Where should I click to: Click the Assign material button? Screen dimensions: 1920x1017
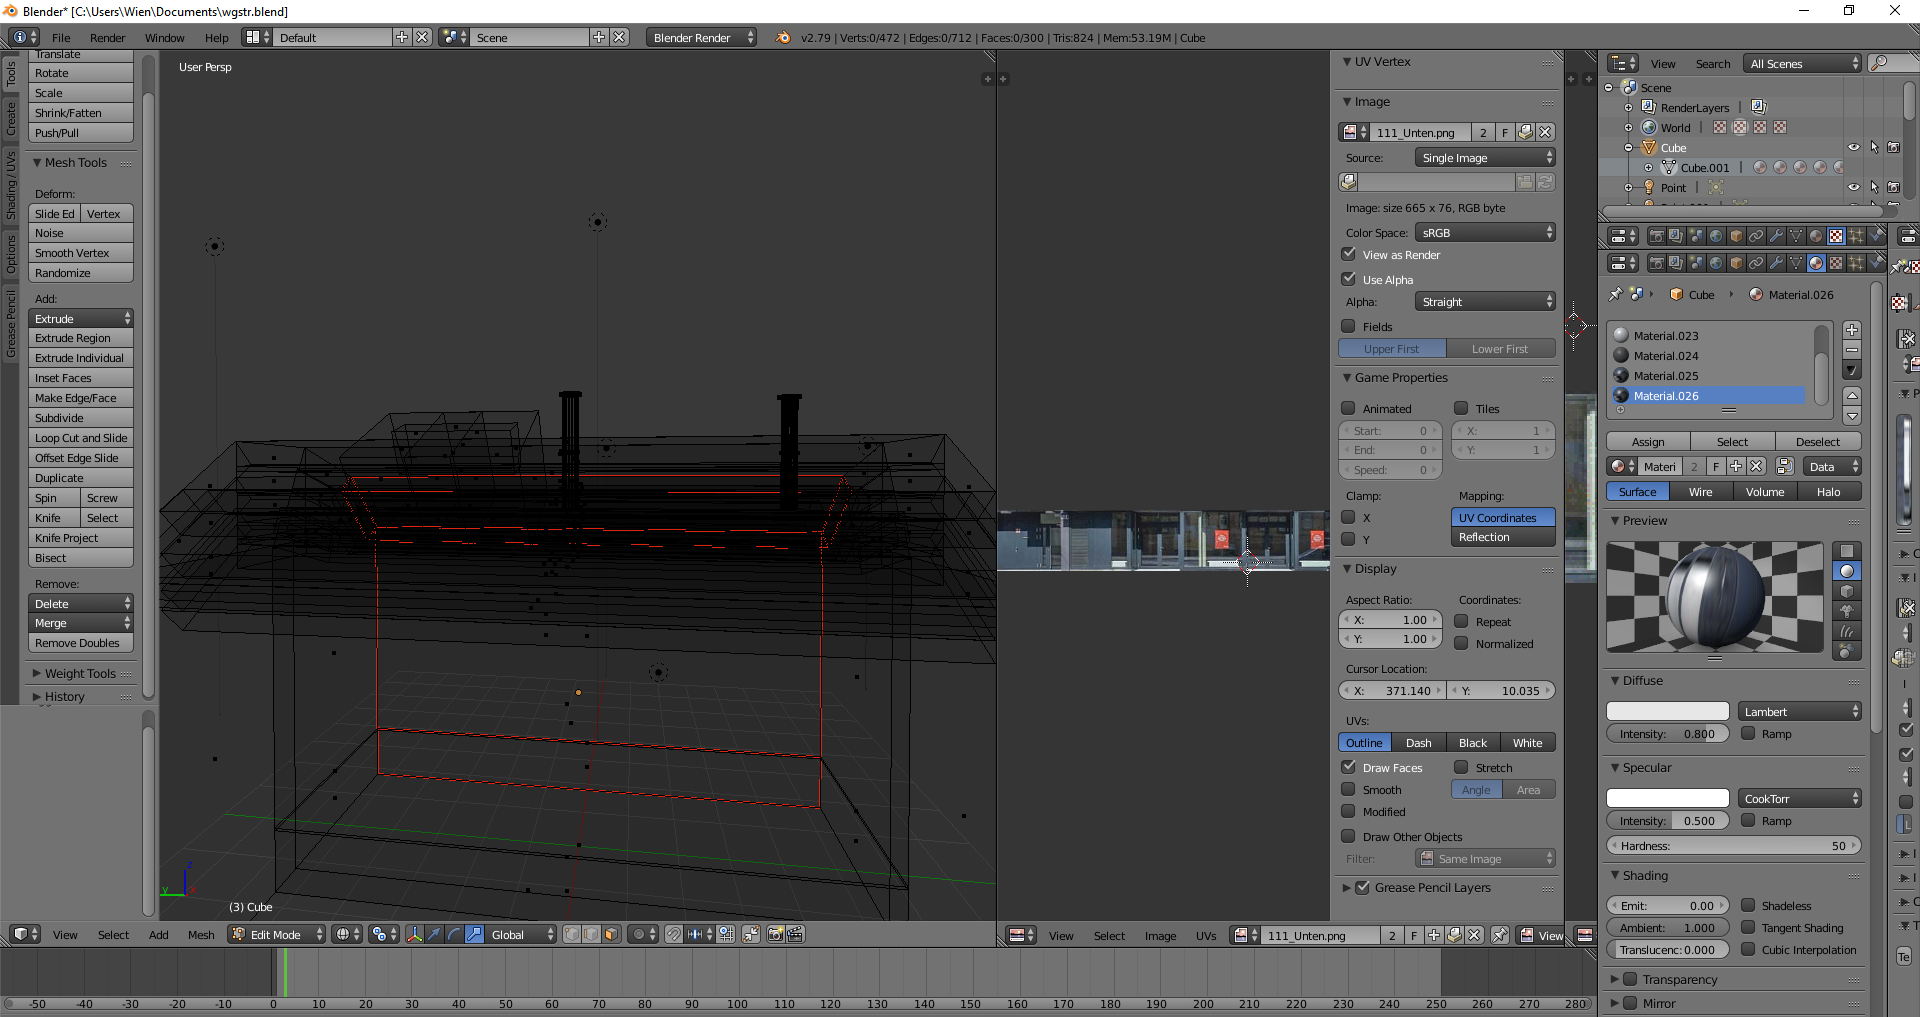[x=1648, y=442]
